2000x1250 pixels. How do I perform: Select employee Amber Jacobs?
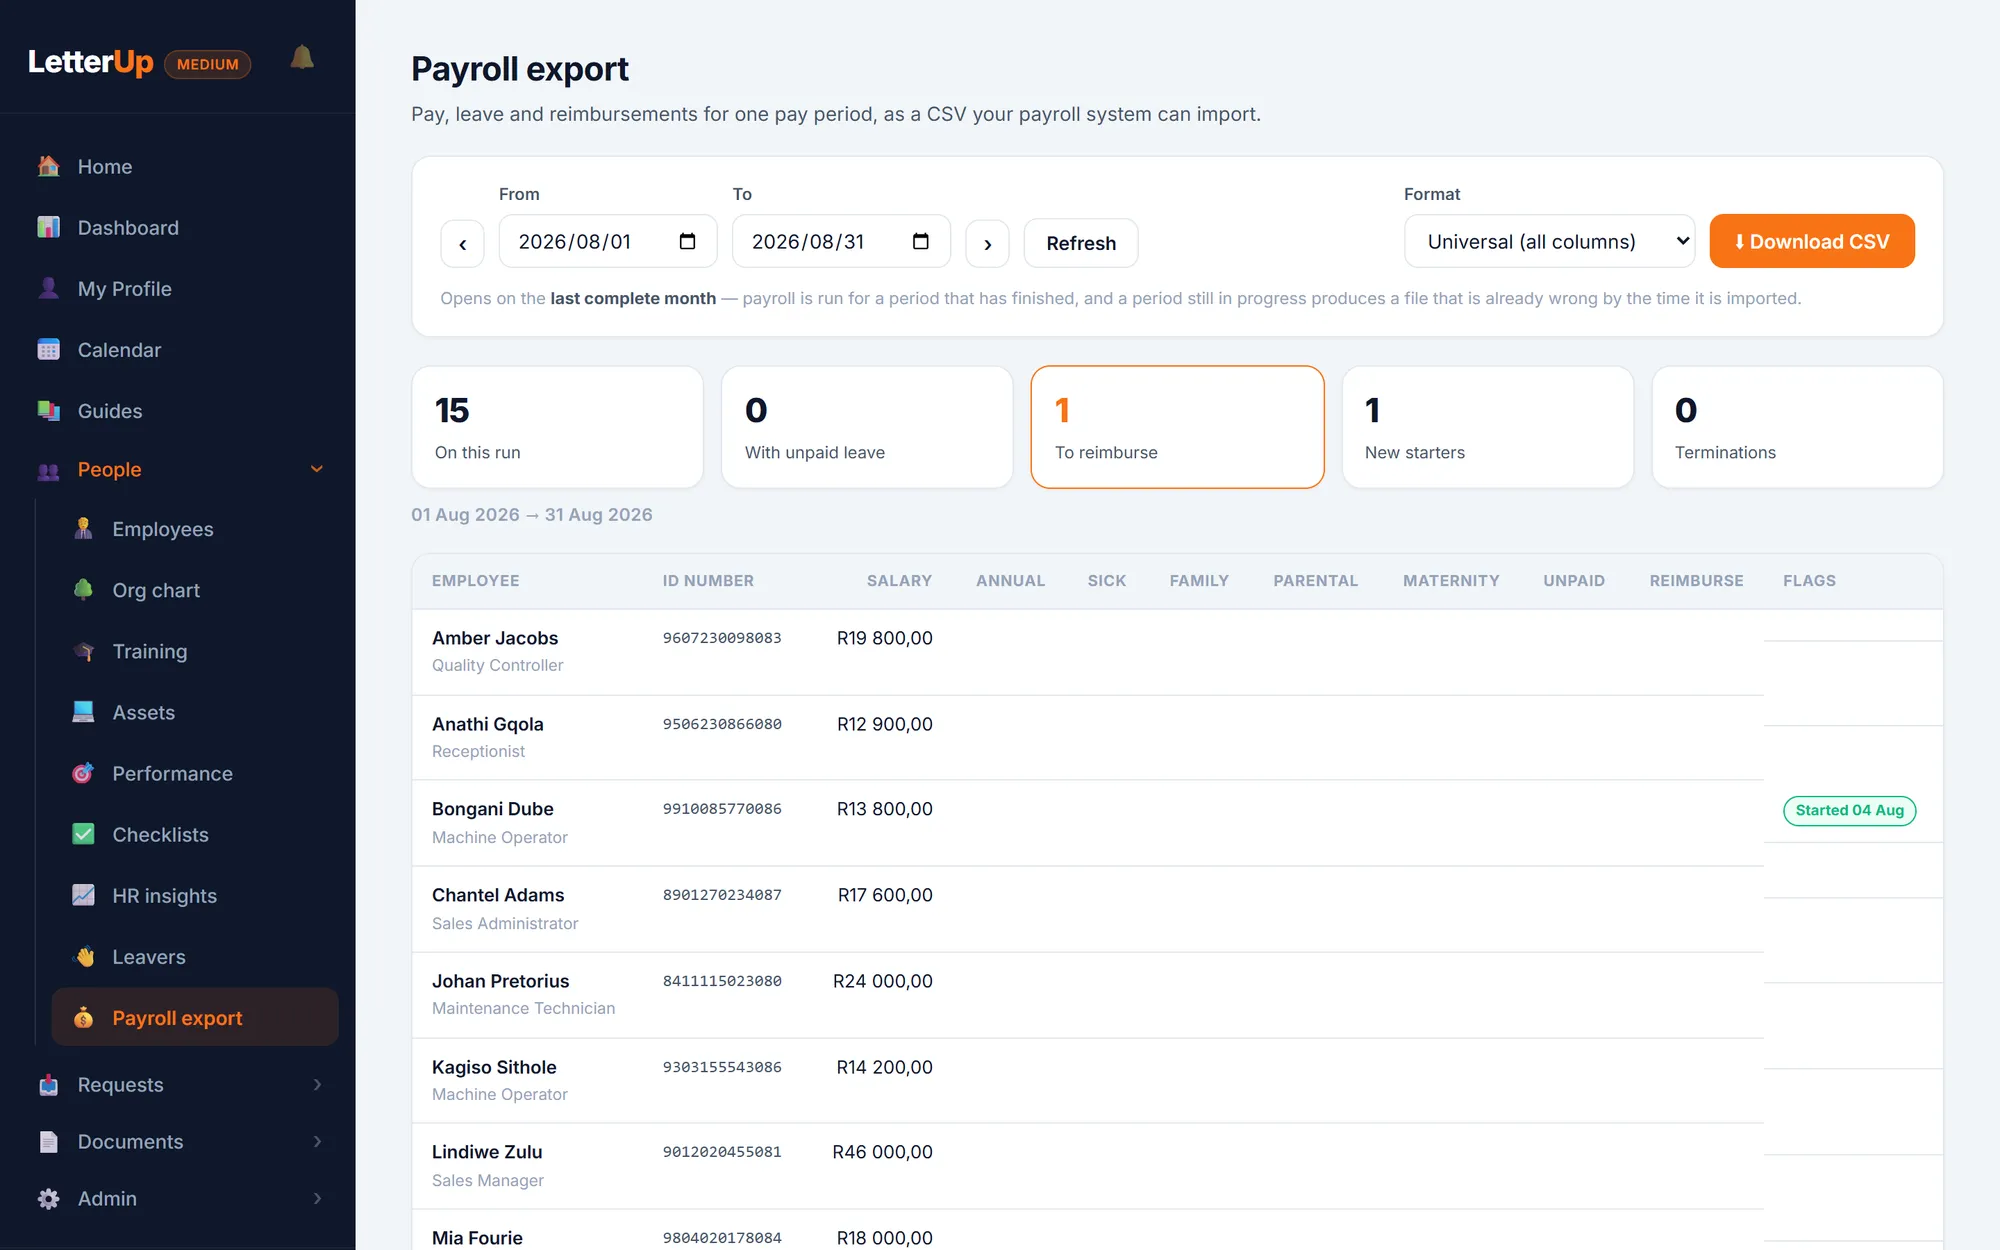coord(495,638)
